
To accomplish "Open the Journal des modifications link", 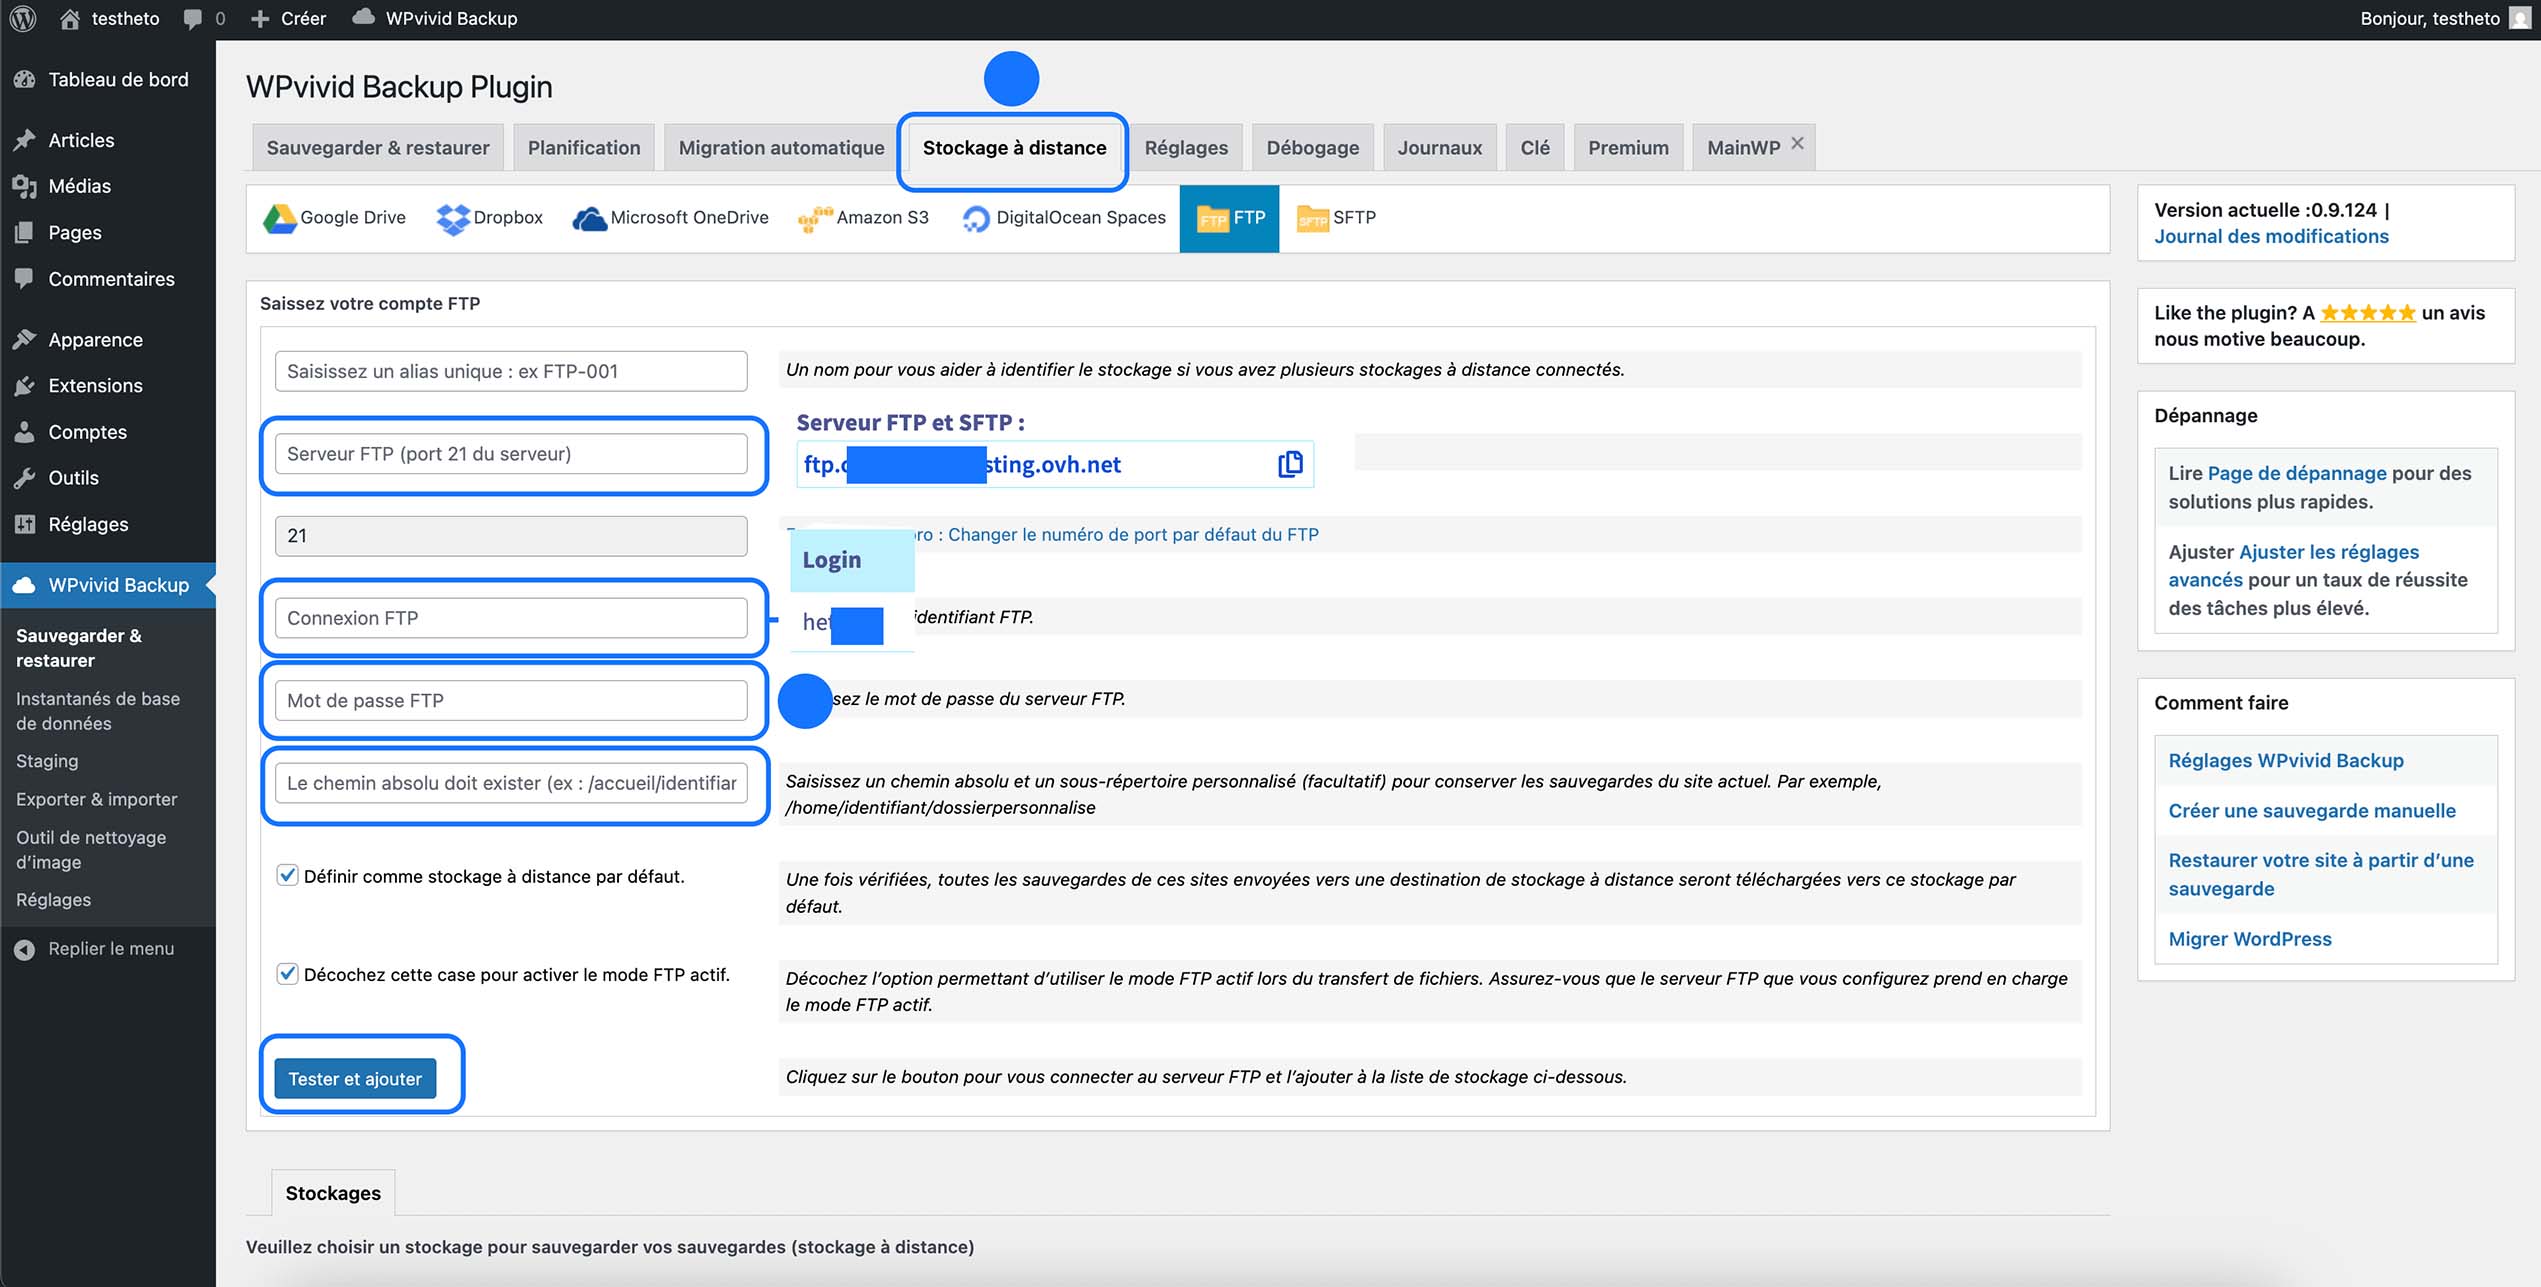I will click(x=2271, y=236).
